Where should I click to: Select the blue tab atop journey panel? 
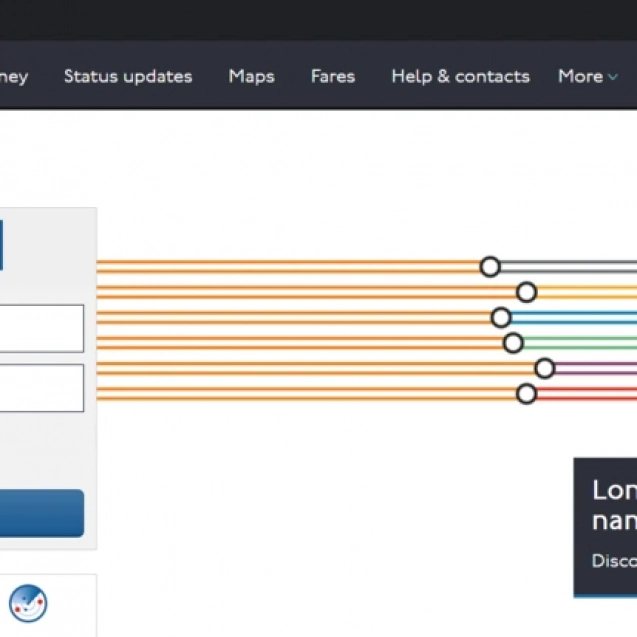tap(1, 246)
